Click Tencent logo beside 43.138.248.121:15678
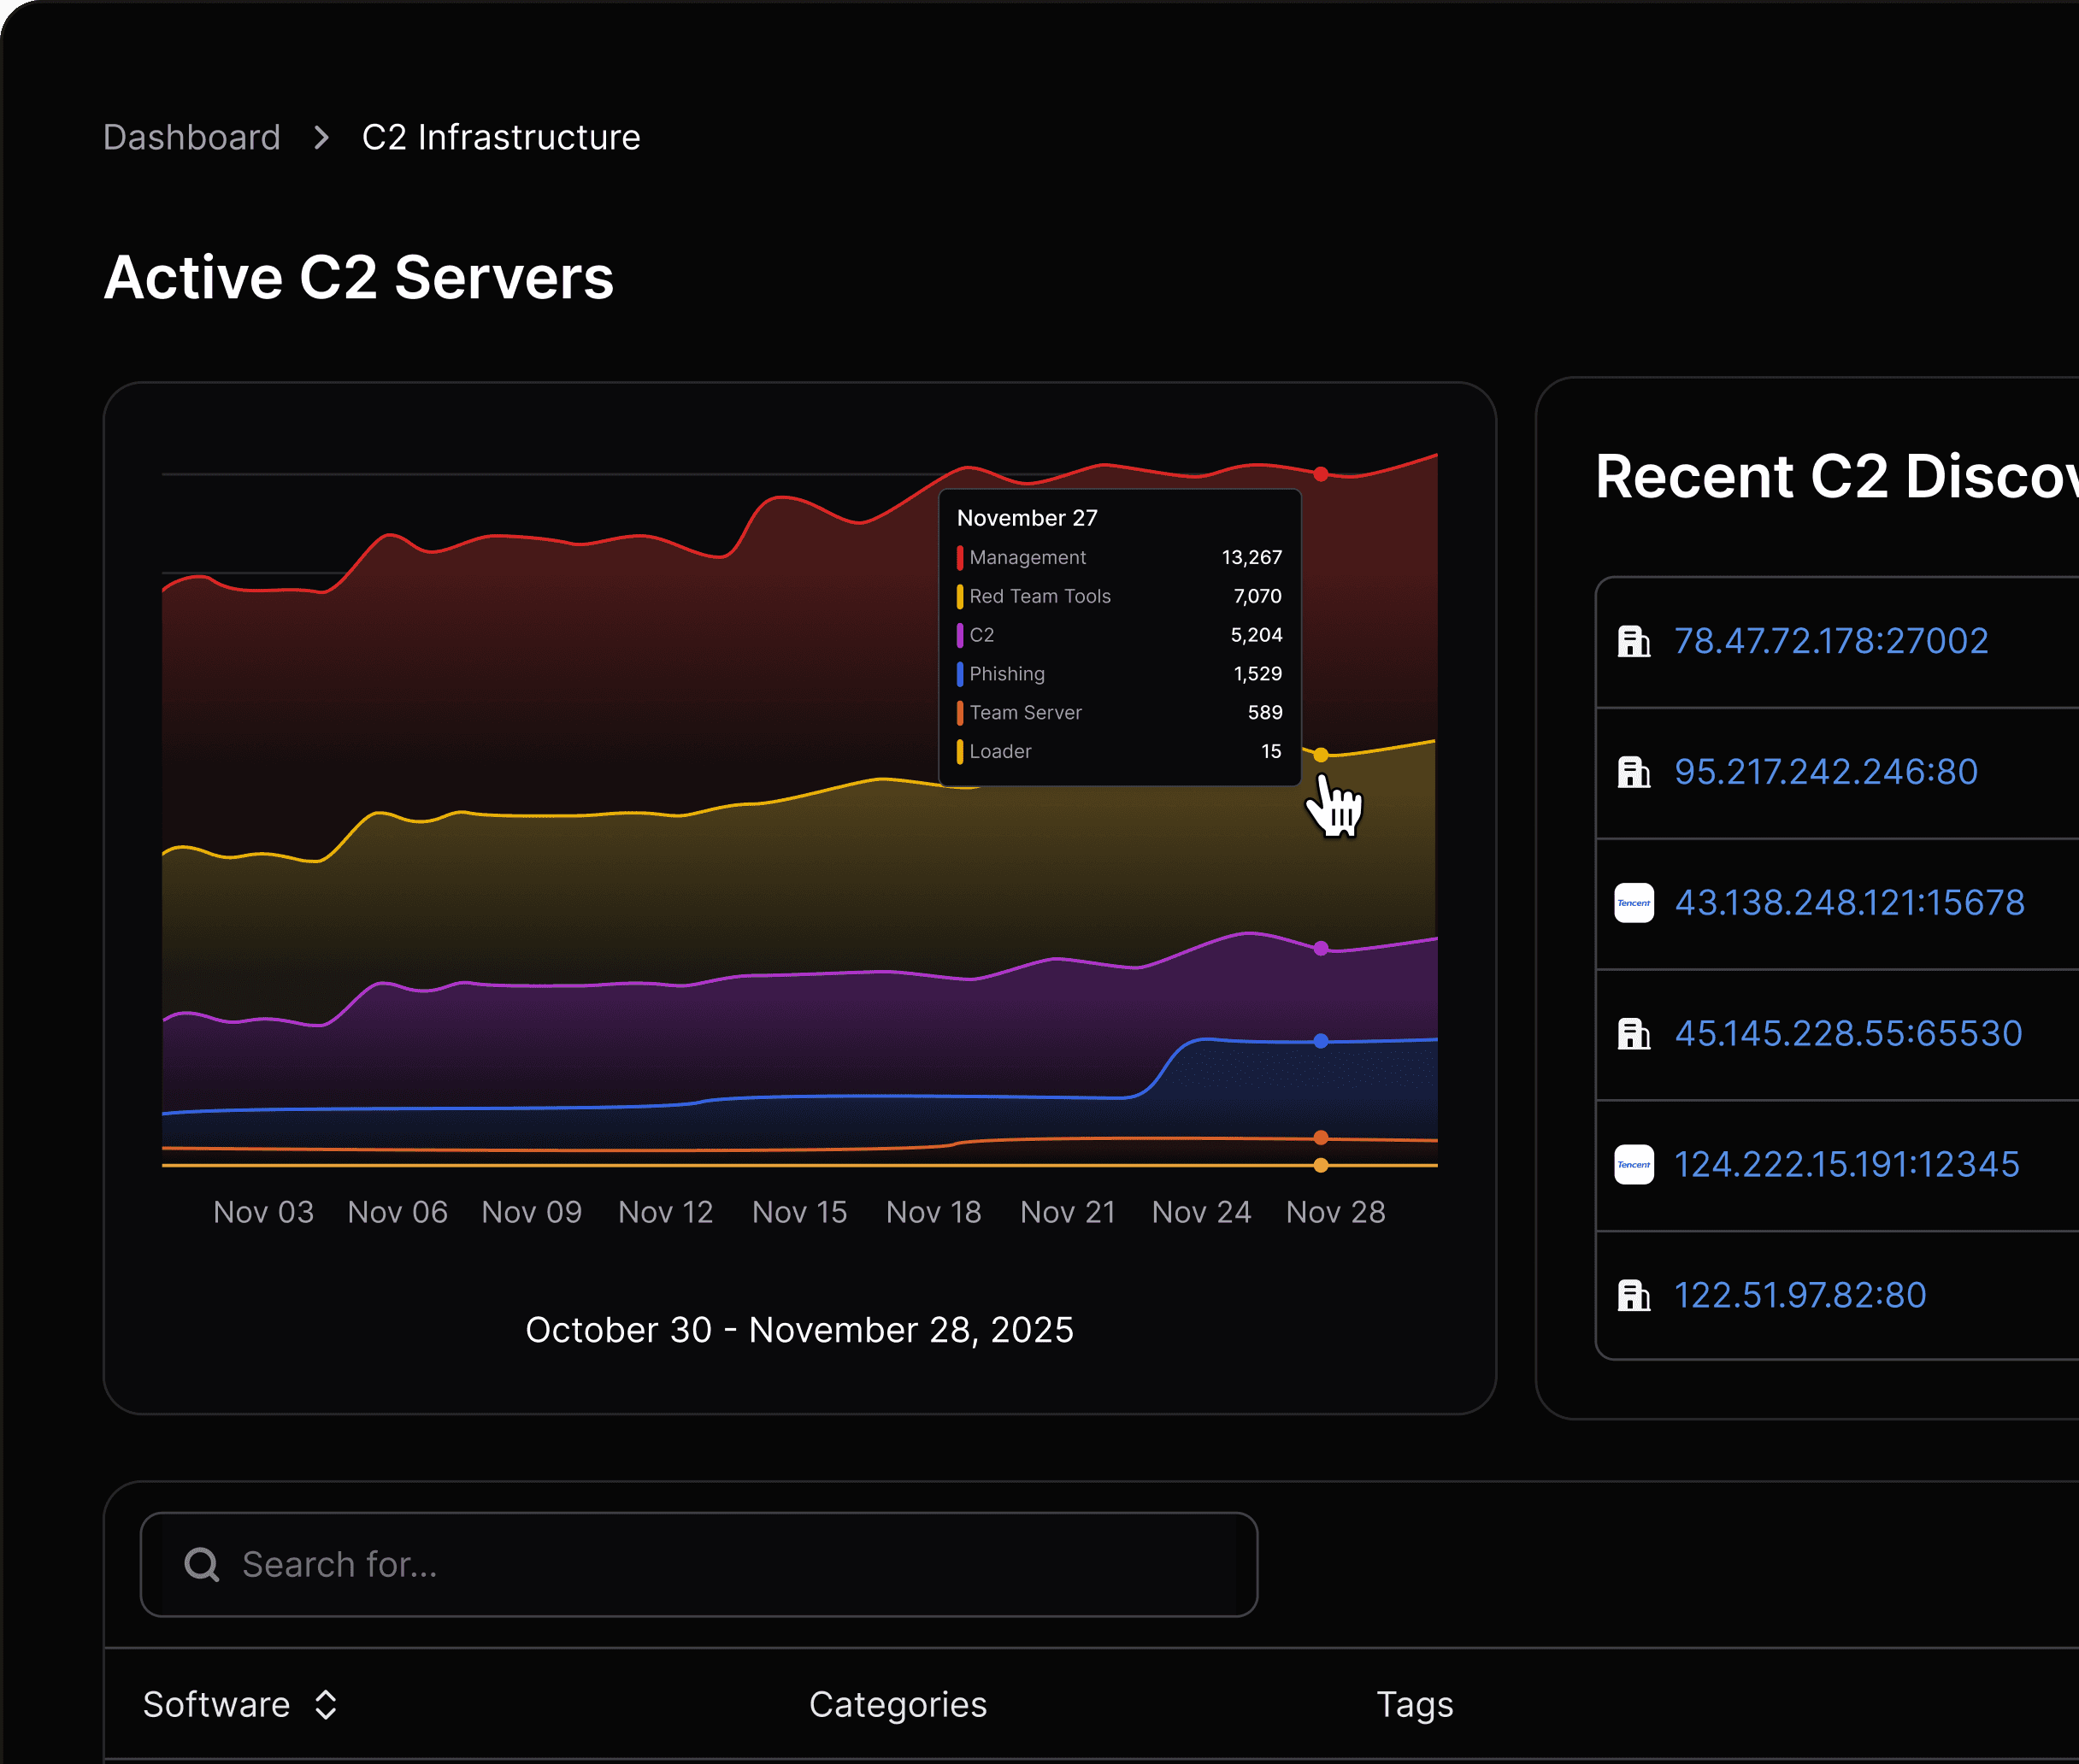The image size is (2079, 1764). (x=1633, y=903)
